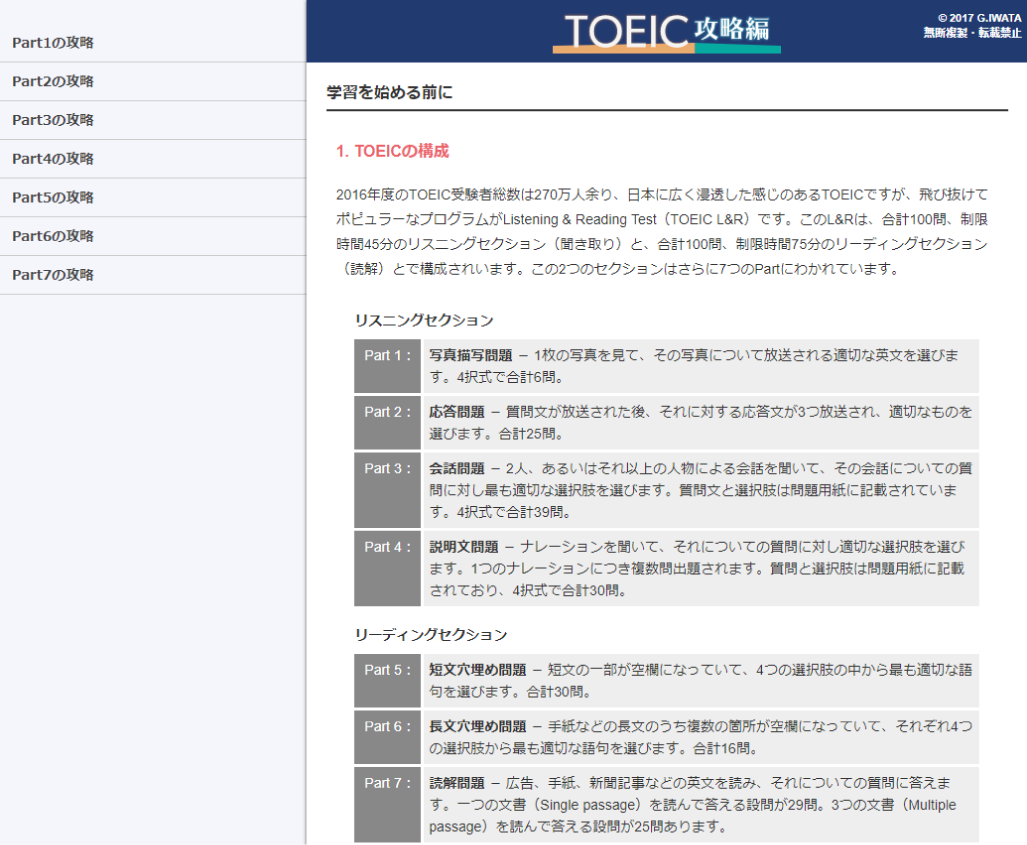Select the red 1. TOEICの構成 heading
The image size is (1027, 845).
[392, 152]
